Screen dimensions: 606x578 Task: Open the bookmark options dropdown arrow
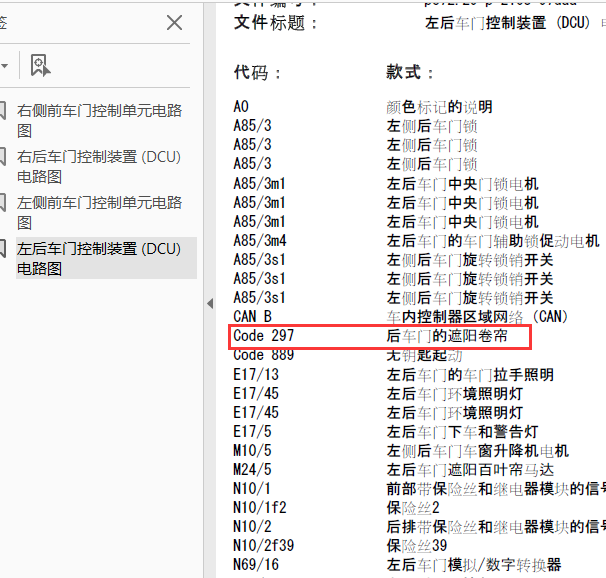[x=4, y=66]
